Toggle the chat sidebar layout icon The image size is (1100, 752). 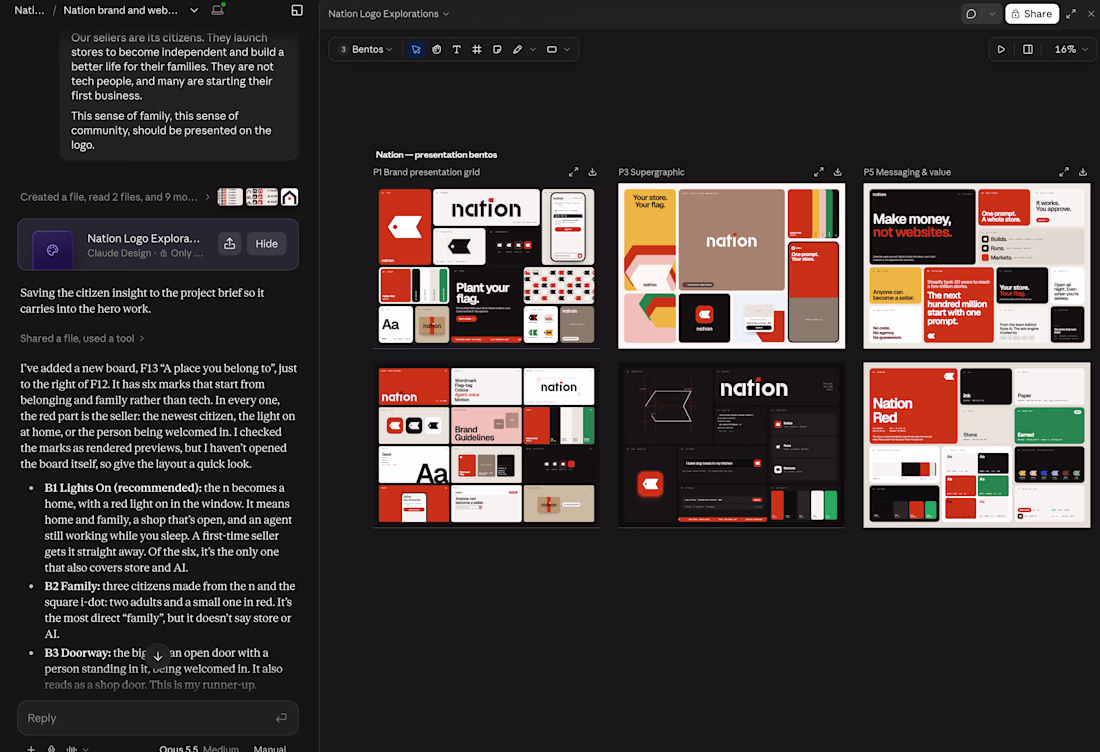pos(297,10)
